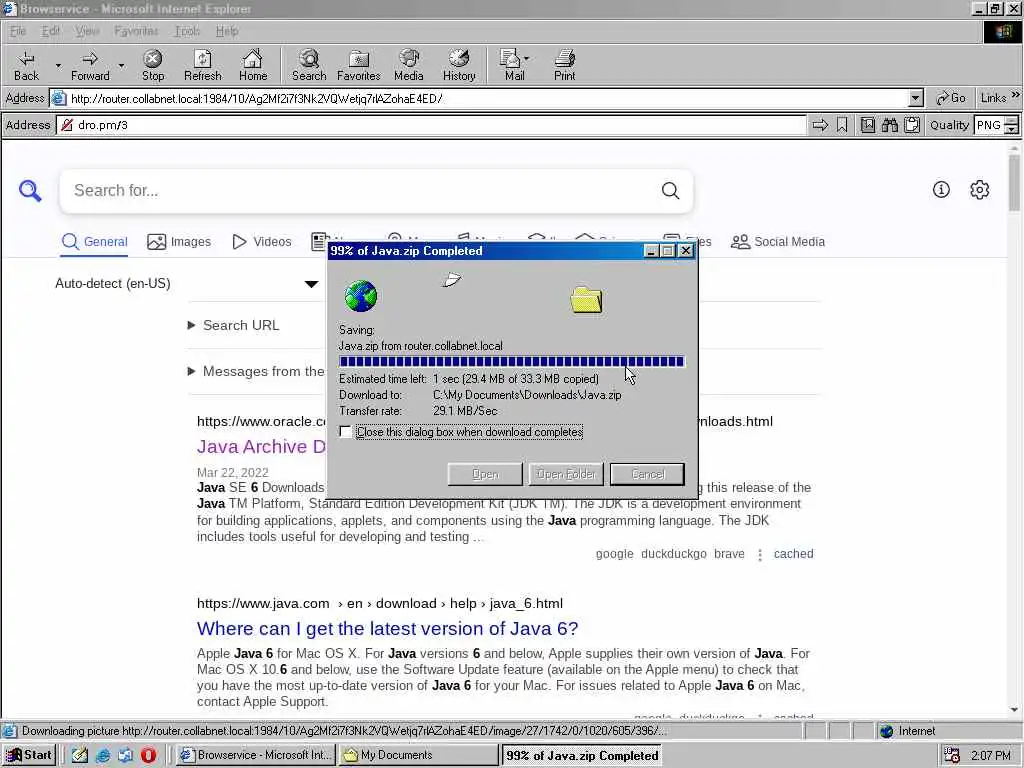
Task: Click the Browservice go arrow icon
Action: pyautogui.click(x=820, y=125)
